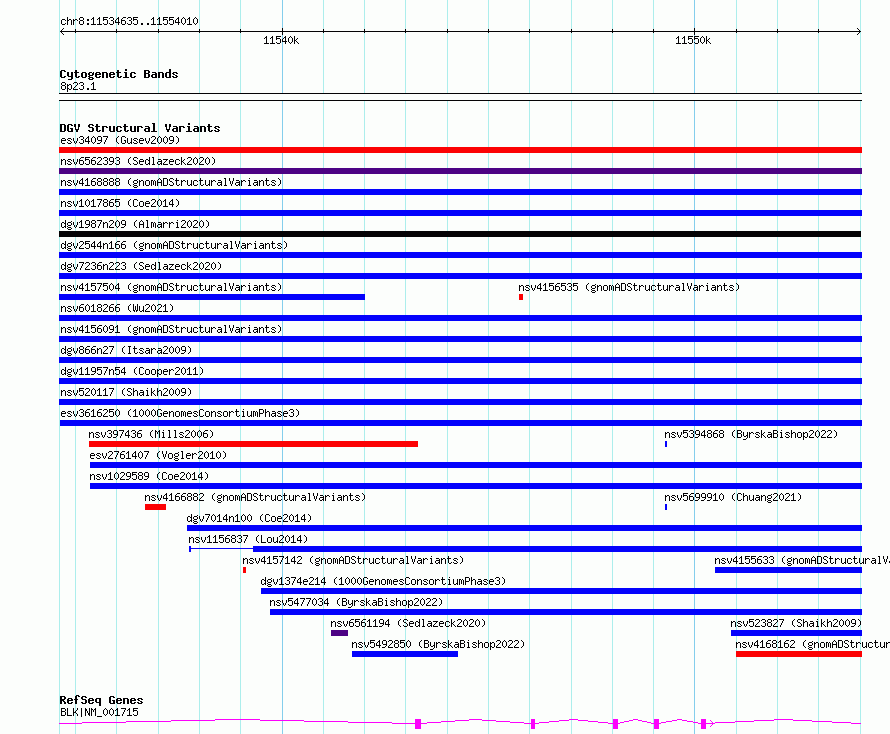Open the RefSeq Genes track heading
The image size is (890, 734).
click(101, 700)
